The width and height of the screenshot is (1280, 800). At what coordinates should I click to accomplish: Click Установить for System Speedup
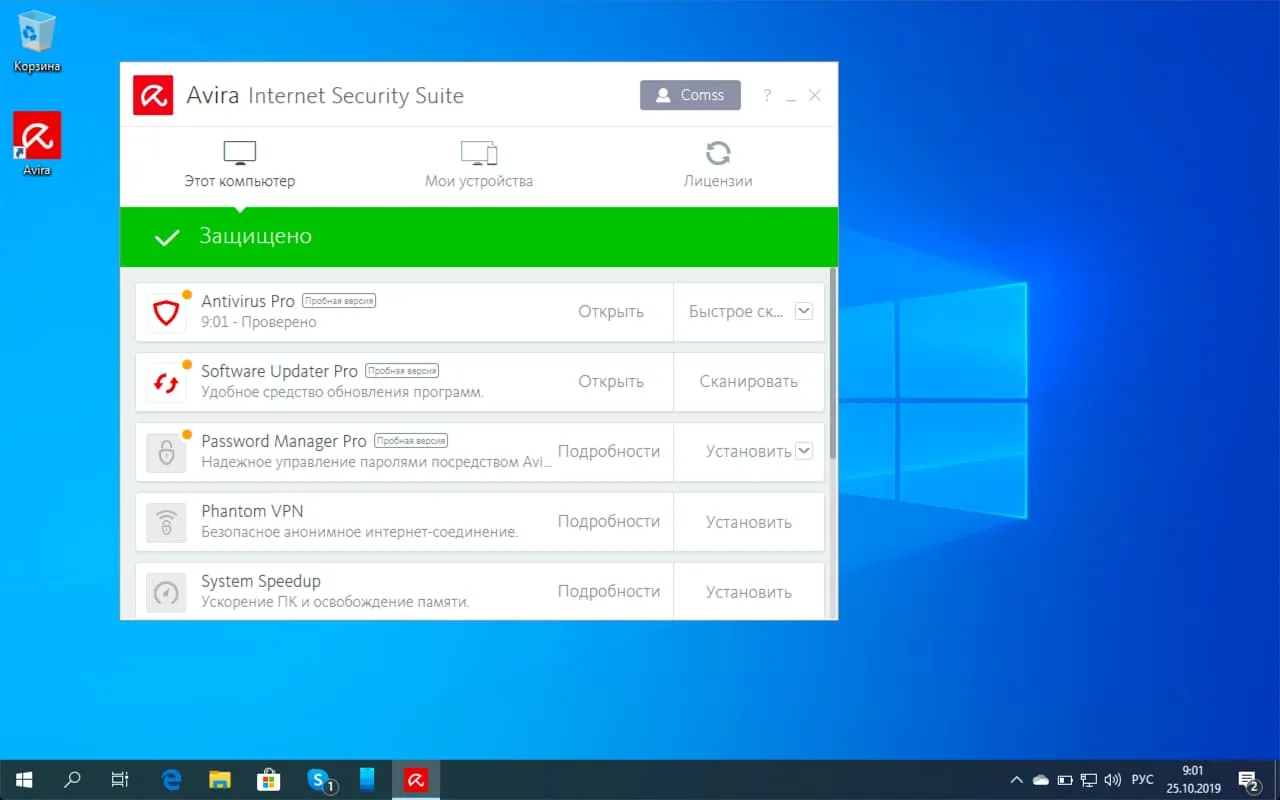[x=749, y=592]
